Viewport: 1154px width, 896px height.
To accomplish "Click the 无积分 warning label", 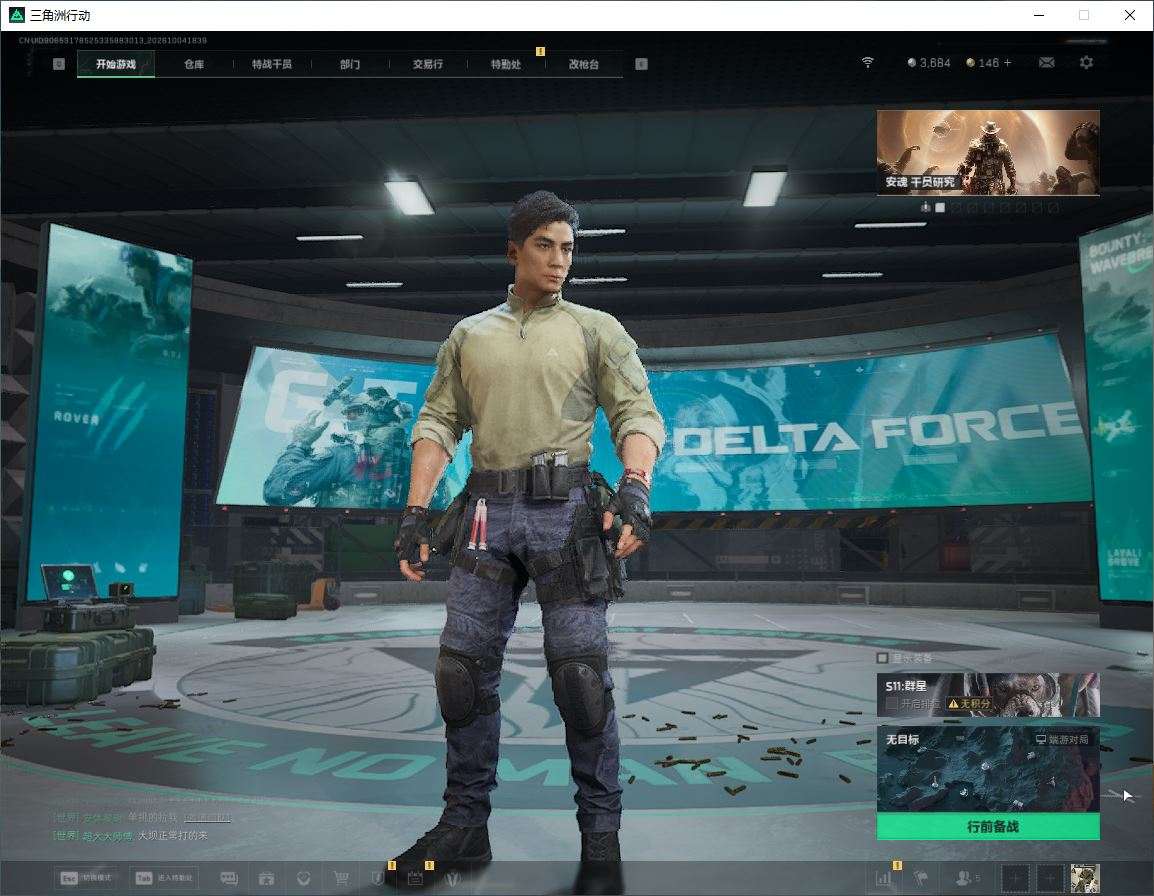I will coord(969,704).
